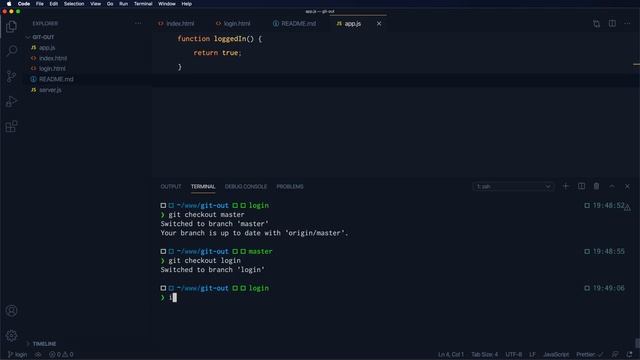Open the Selection menu
Screen dimensions: 640x360
(x=74, y=4)
